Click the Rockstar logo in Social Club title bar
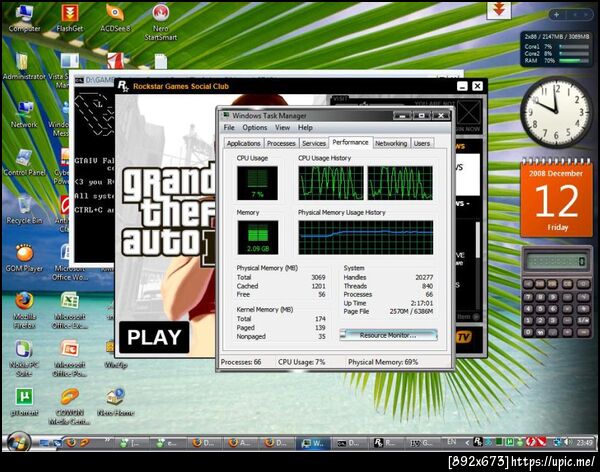 tap(123, 86)
